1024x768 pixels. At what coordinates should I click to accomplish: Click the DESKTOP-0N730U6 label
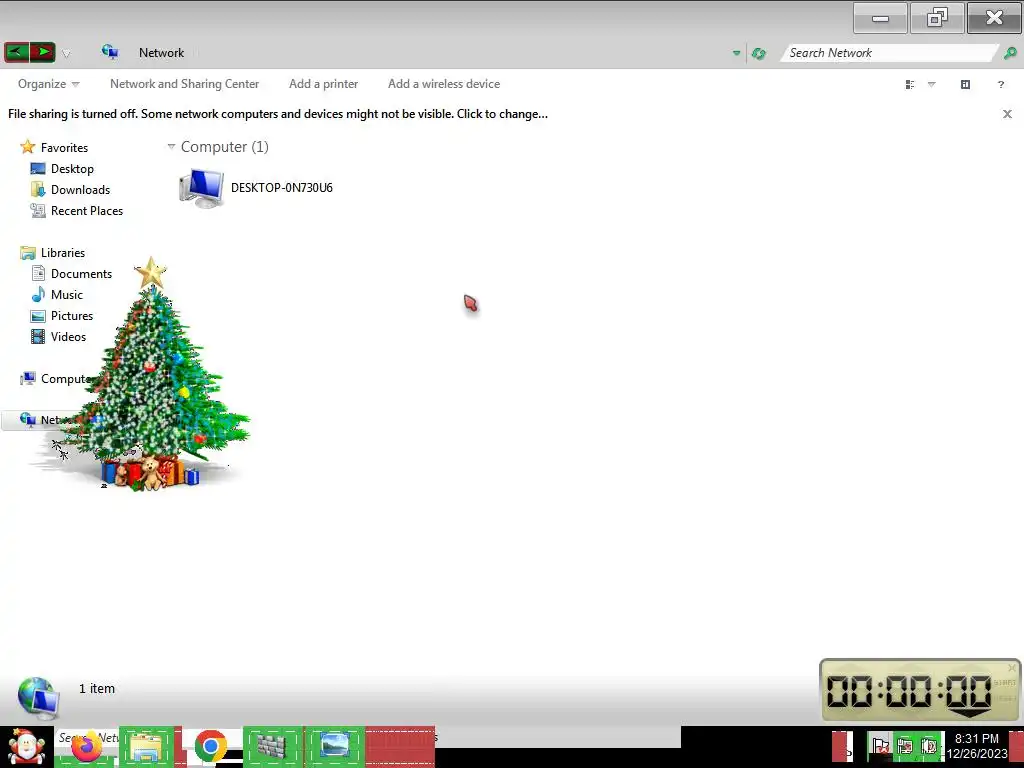click(281, 187)
